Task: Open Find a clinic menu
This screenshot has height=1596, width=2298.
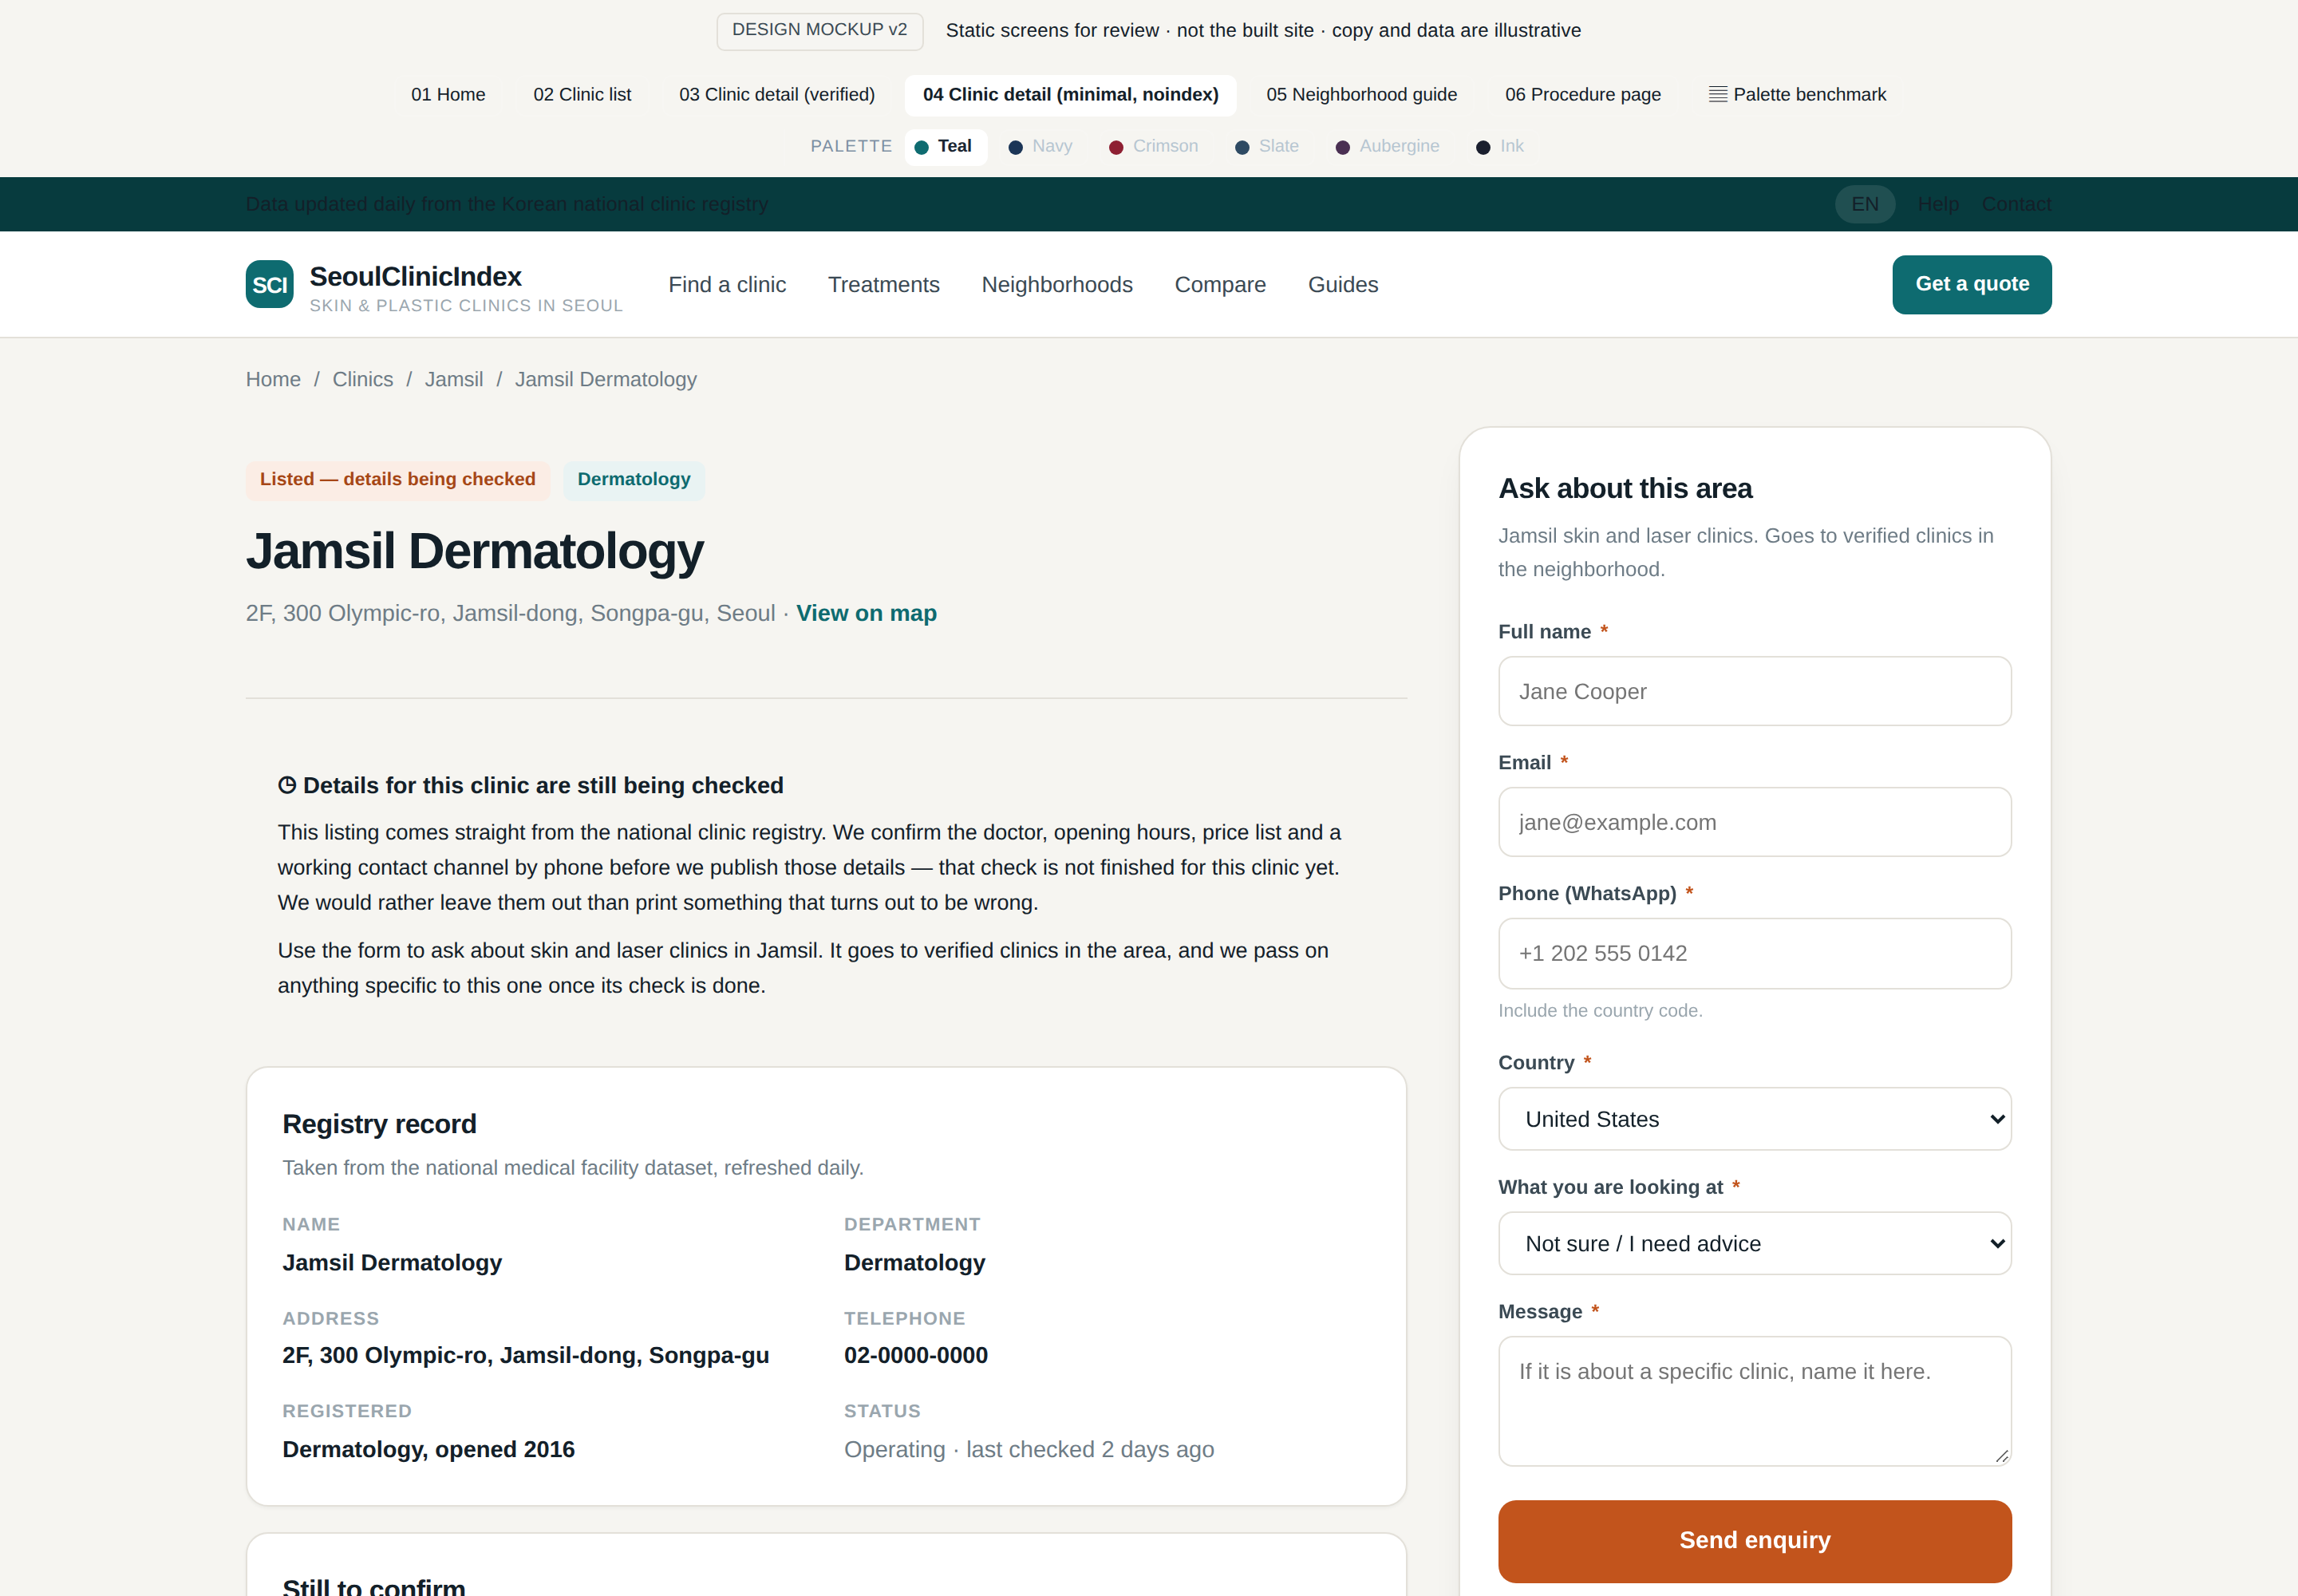Action: point(727,285)
